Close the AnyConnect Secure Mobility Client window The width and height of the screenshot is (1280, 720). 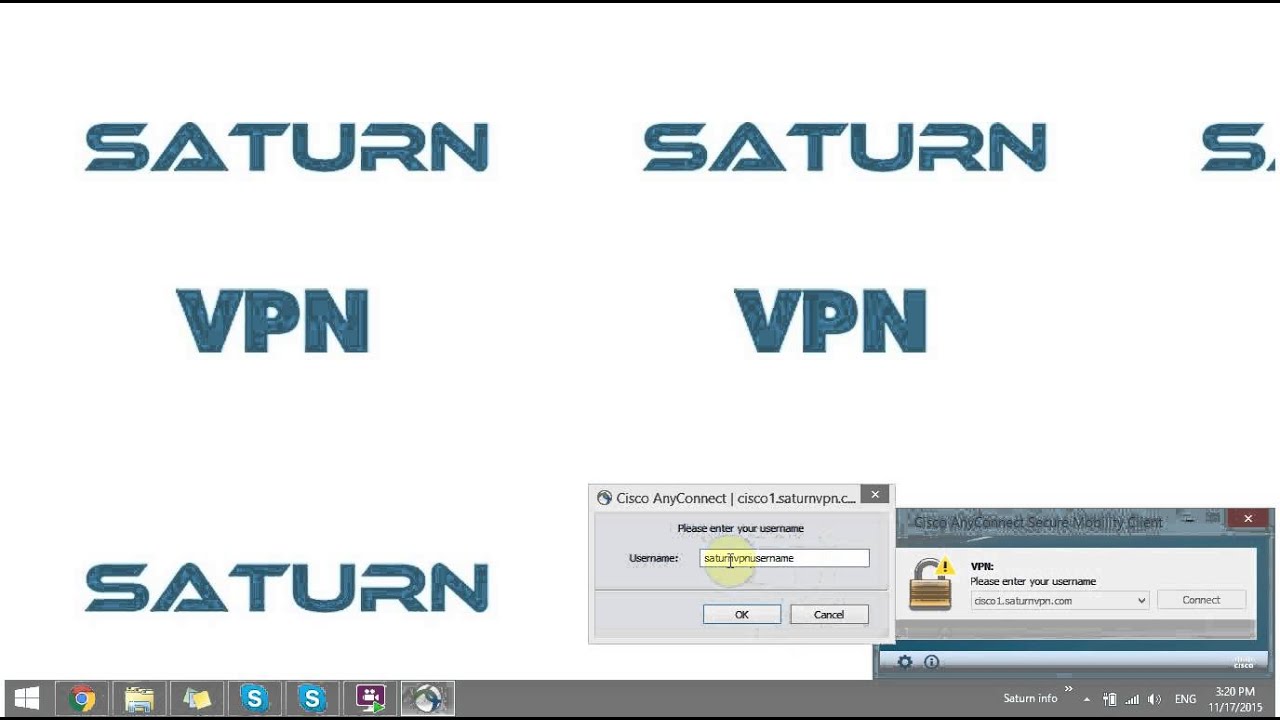pos(1248,518)
